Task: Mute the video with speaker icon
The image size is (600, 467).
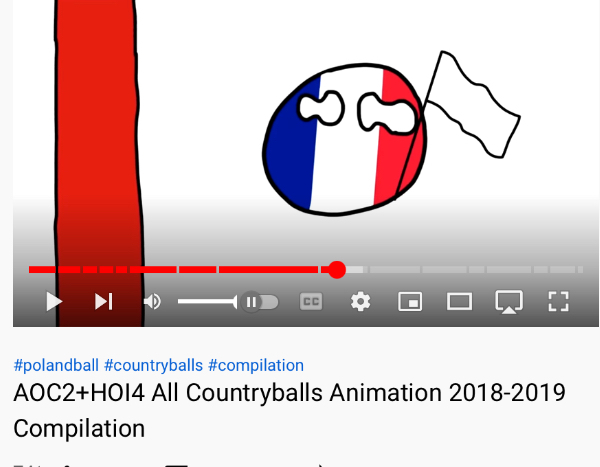Action: tap(152, 302)
